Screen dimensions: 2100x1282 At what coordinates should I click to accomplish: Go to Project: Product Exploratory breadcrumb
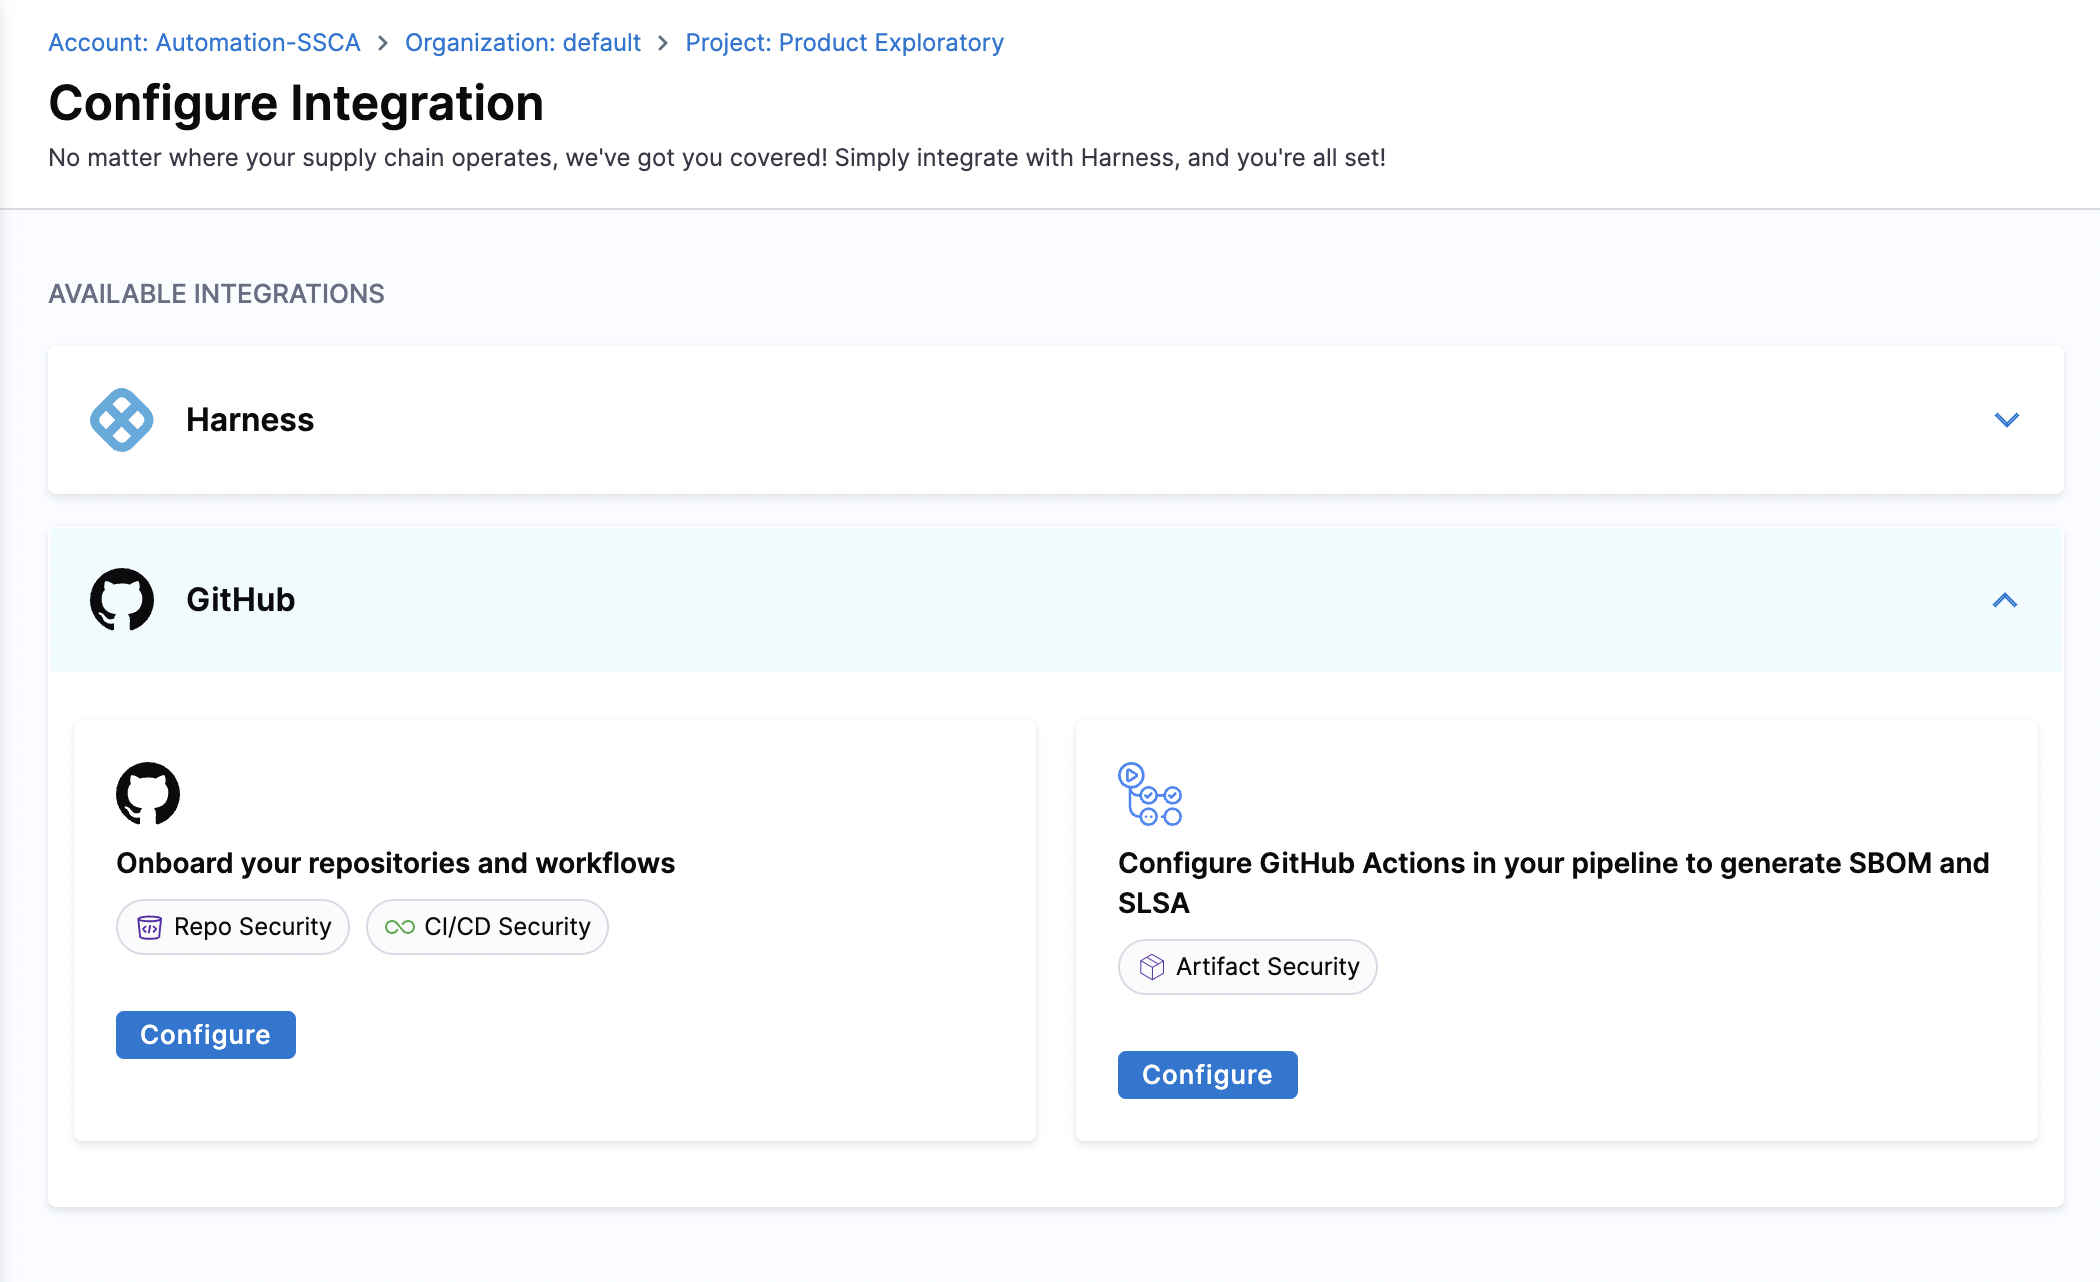(x=844, y=43)
